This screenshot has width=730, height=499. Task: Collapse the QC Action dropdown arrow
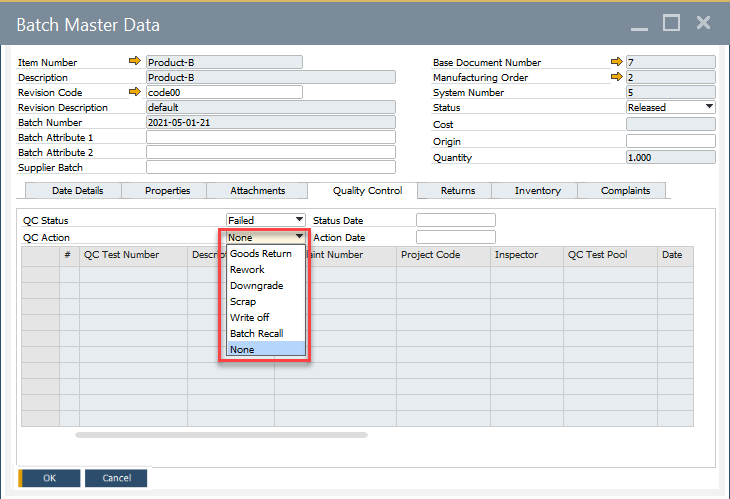pos(298,237)
